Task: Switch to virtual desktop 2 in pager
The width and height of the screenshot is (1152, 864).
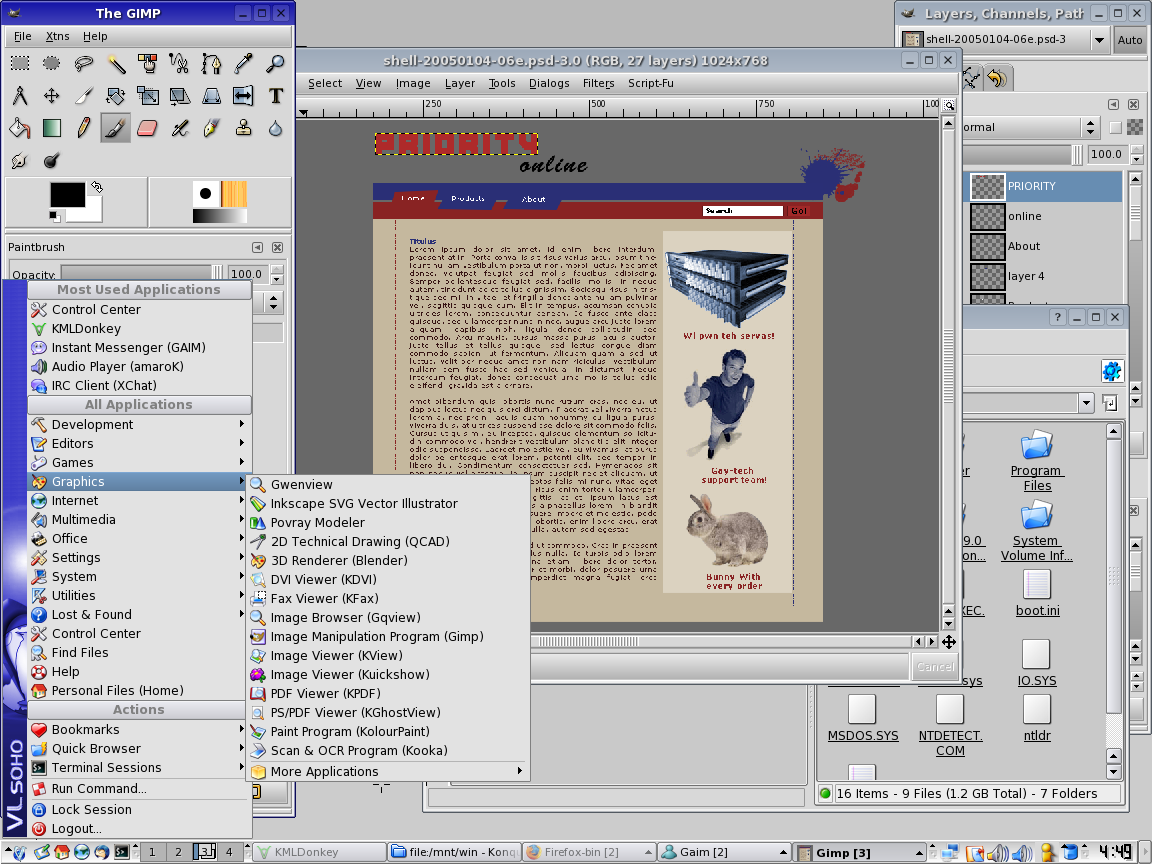Action: [178, 852]
